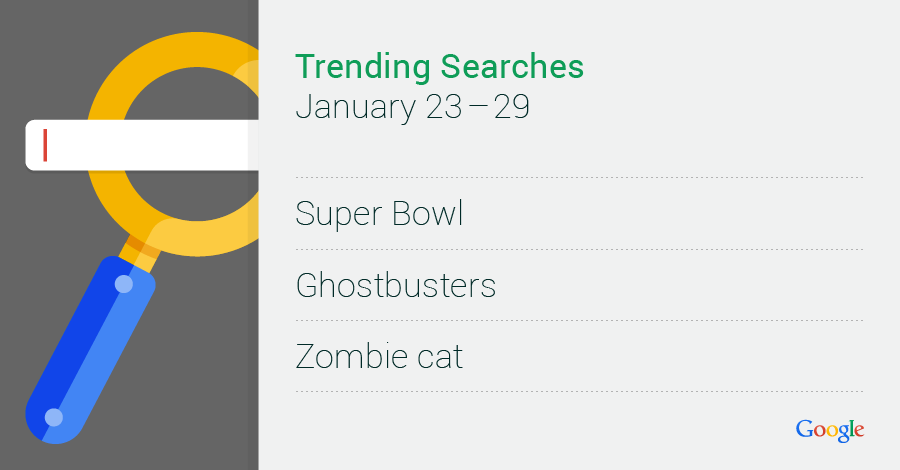Screen dimensions: 900x470
Task: Click the Google logo
Action: tap(829, 430)
